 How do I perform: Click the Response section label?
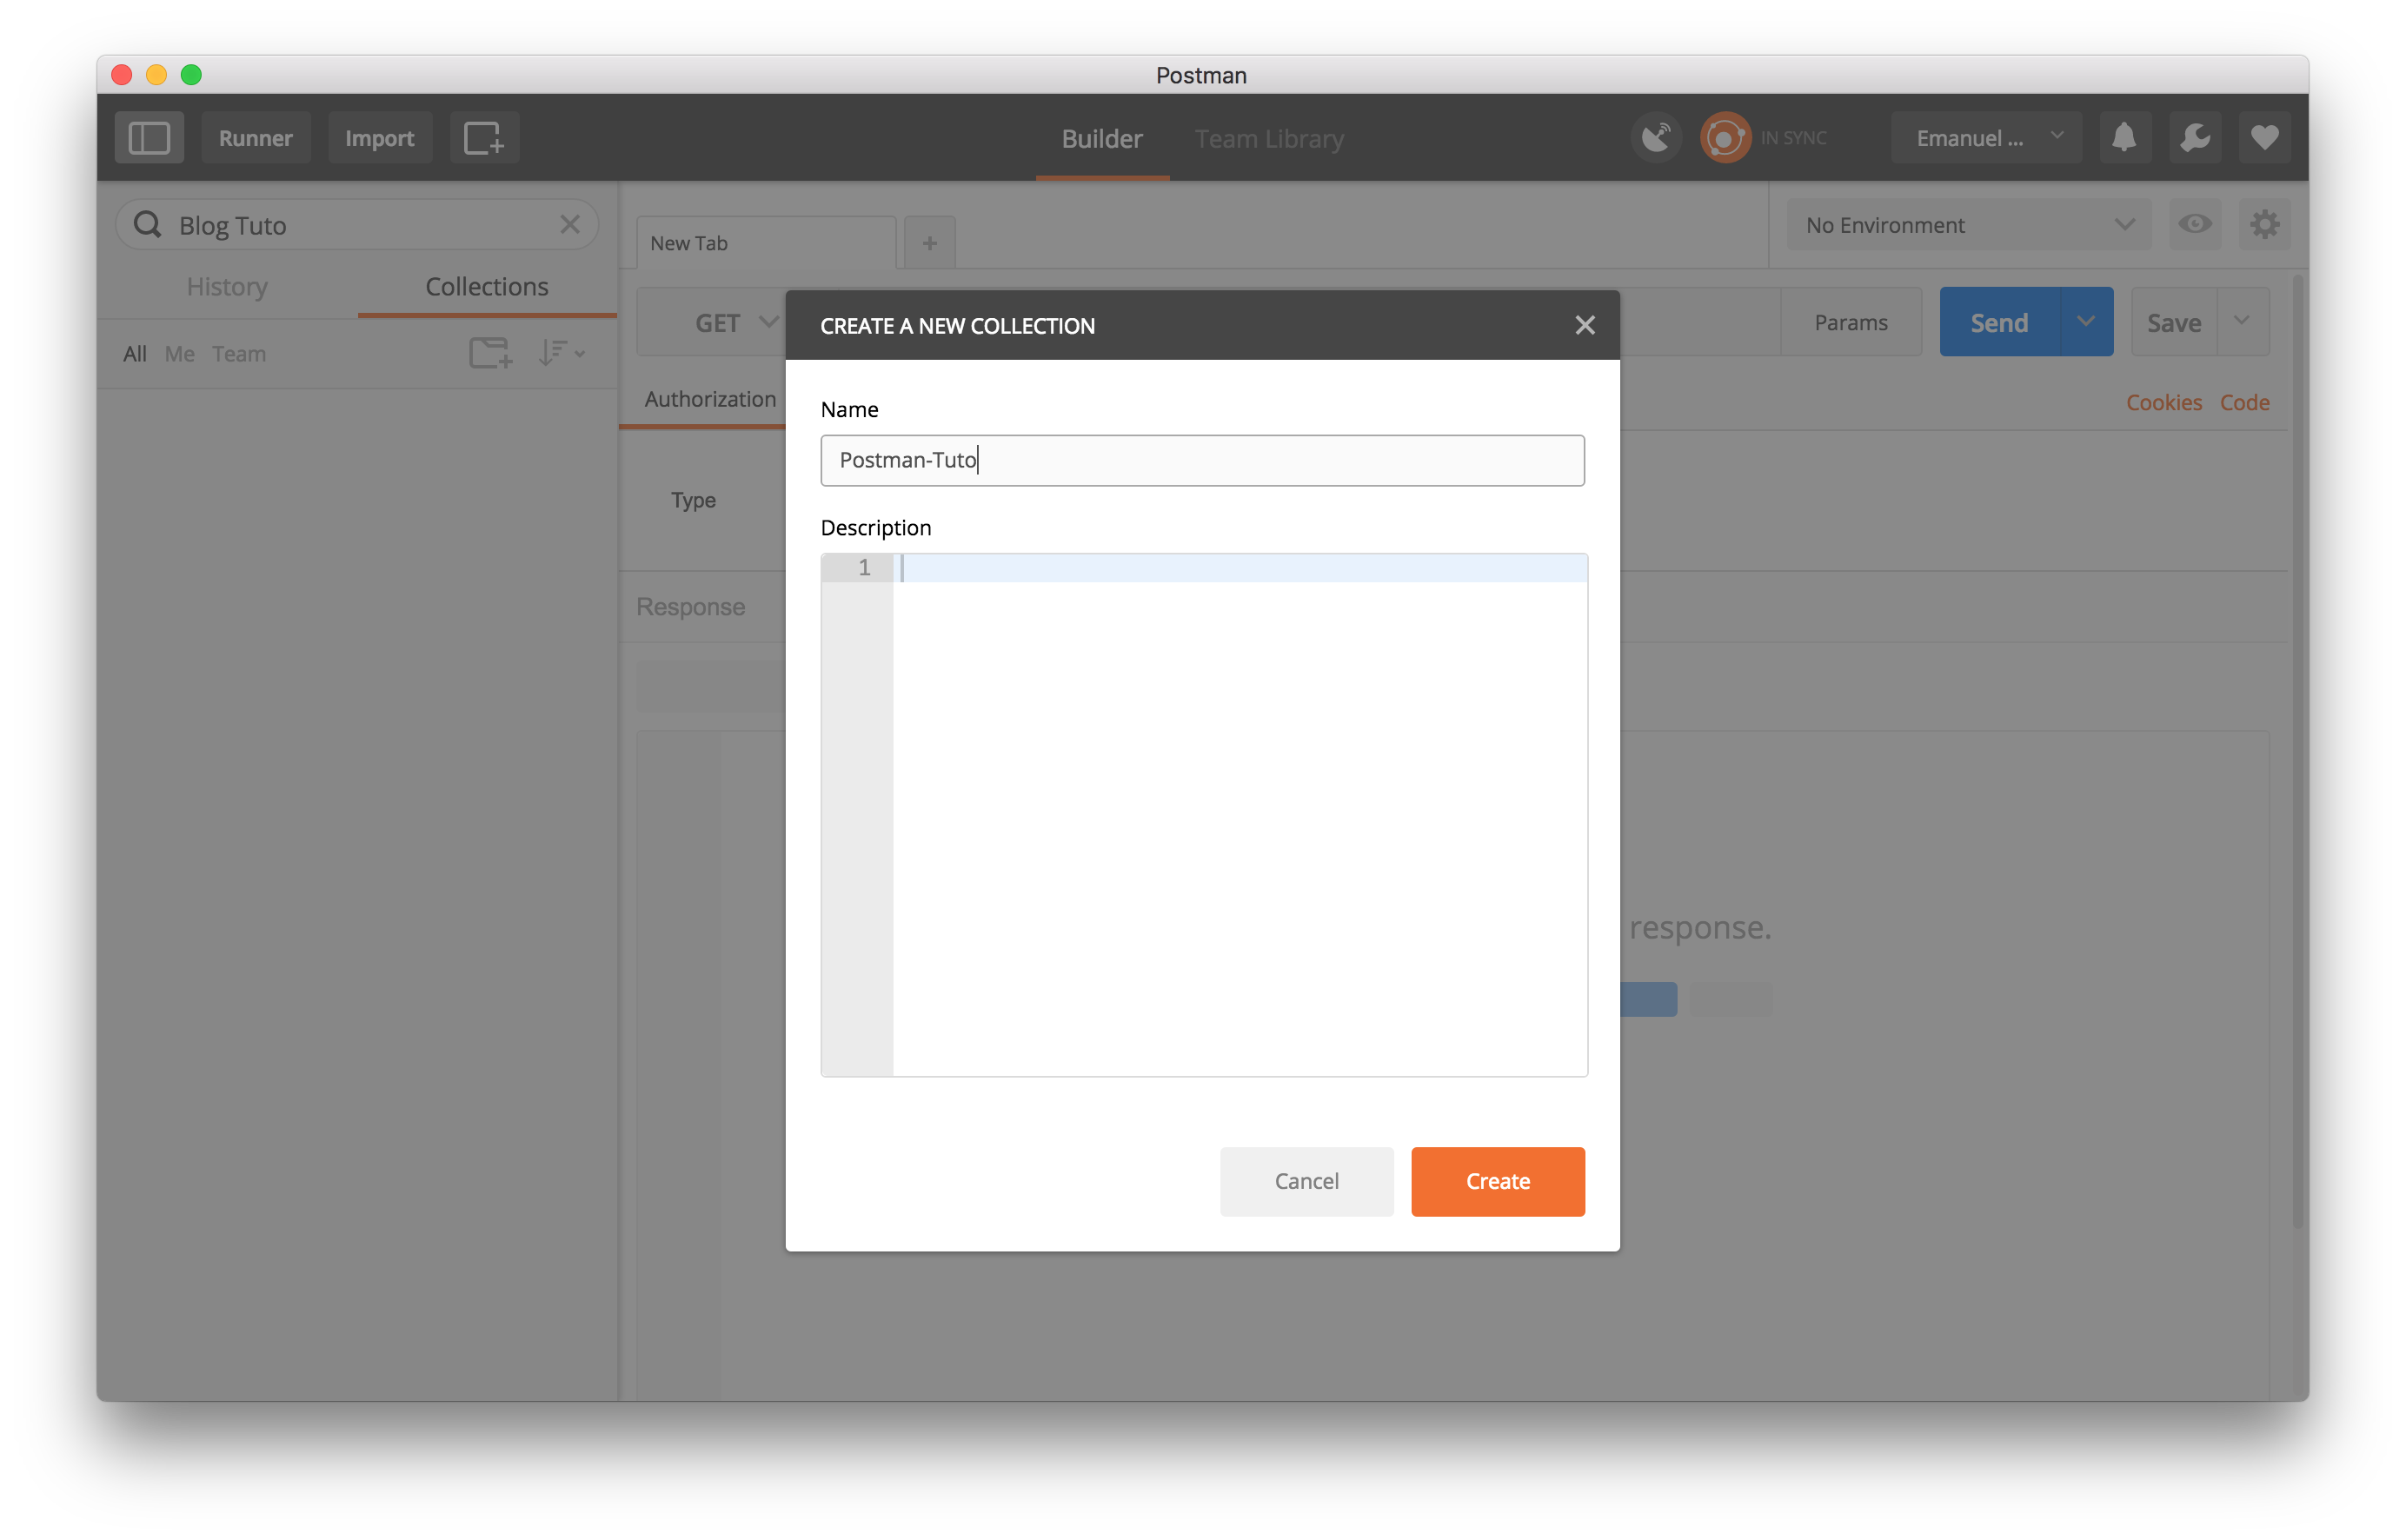click(691, 607)
